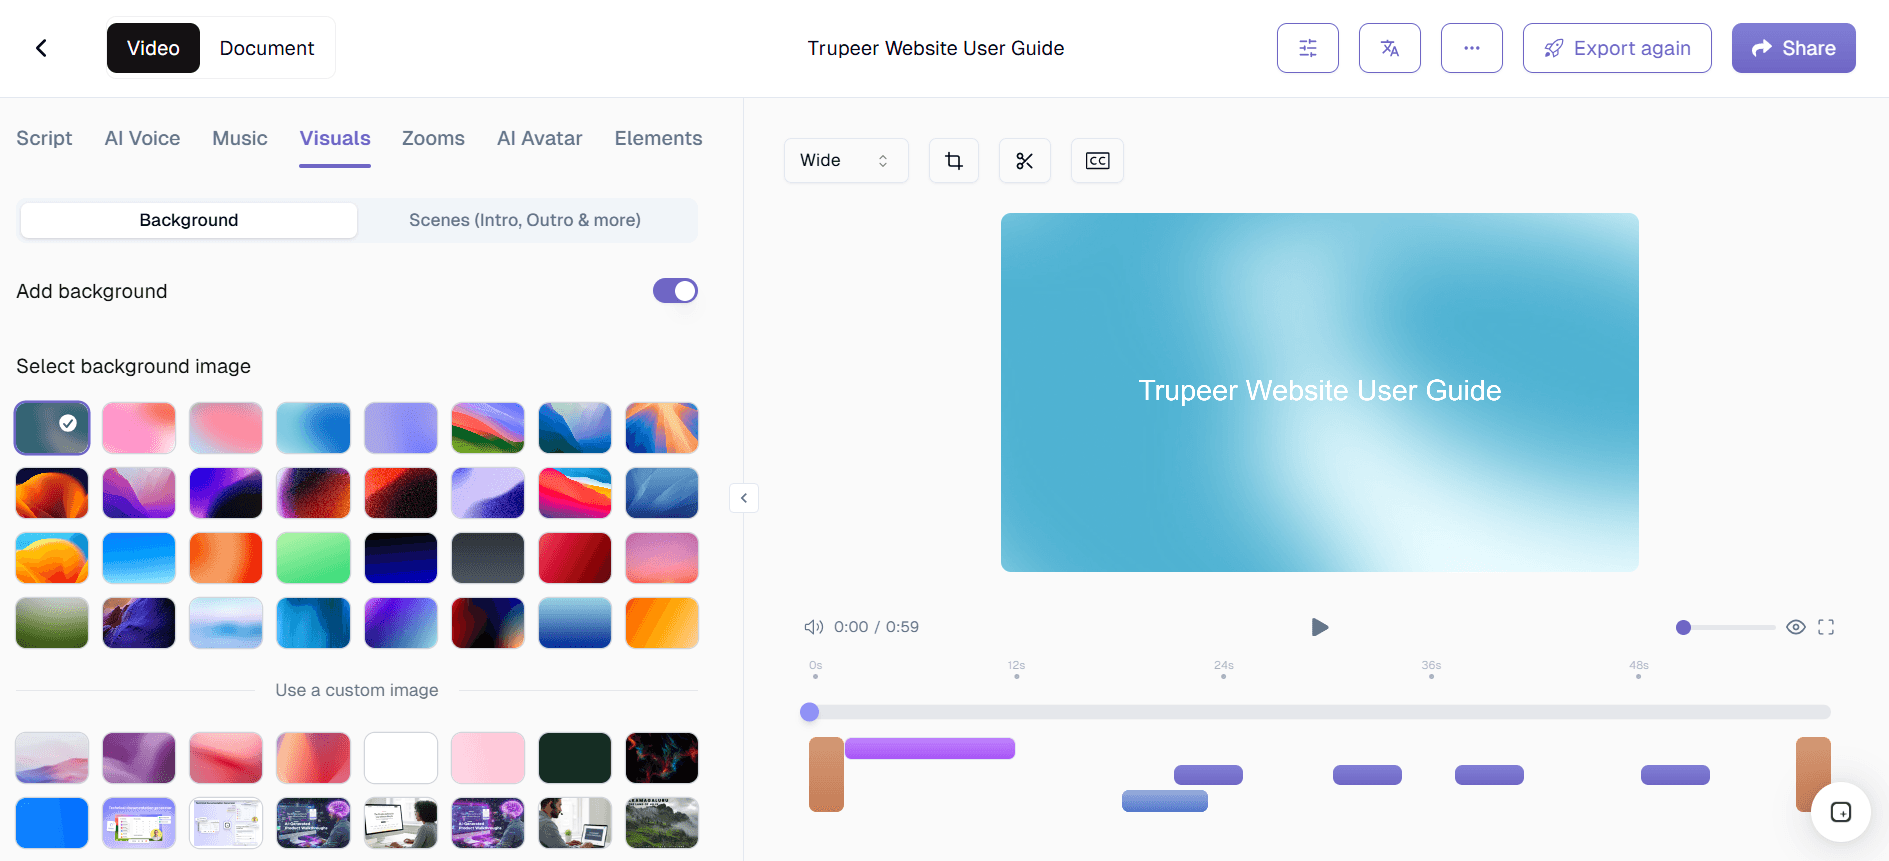Screen dimensions: 1889x861
Task: Open the Music tab
Action: coord(240,138)
